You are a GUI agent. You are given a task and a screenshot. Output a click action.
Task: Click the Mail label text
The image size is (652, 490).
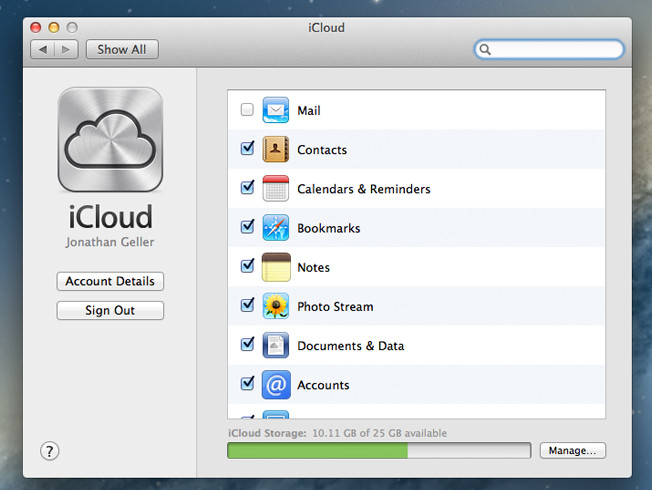(x=309, y=111)
